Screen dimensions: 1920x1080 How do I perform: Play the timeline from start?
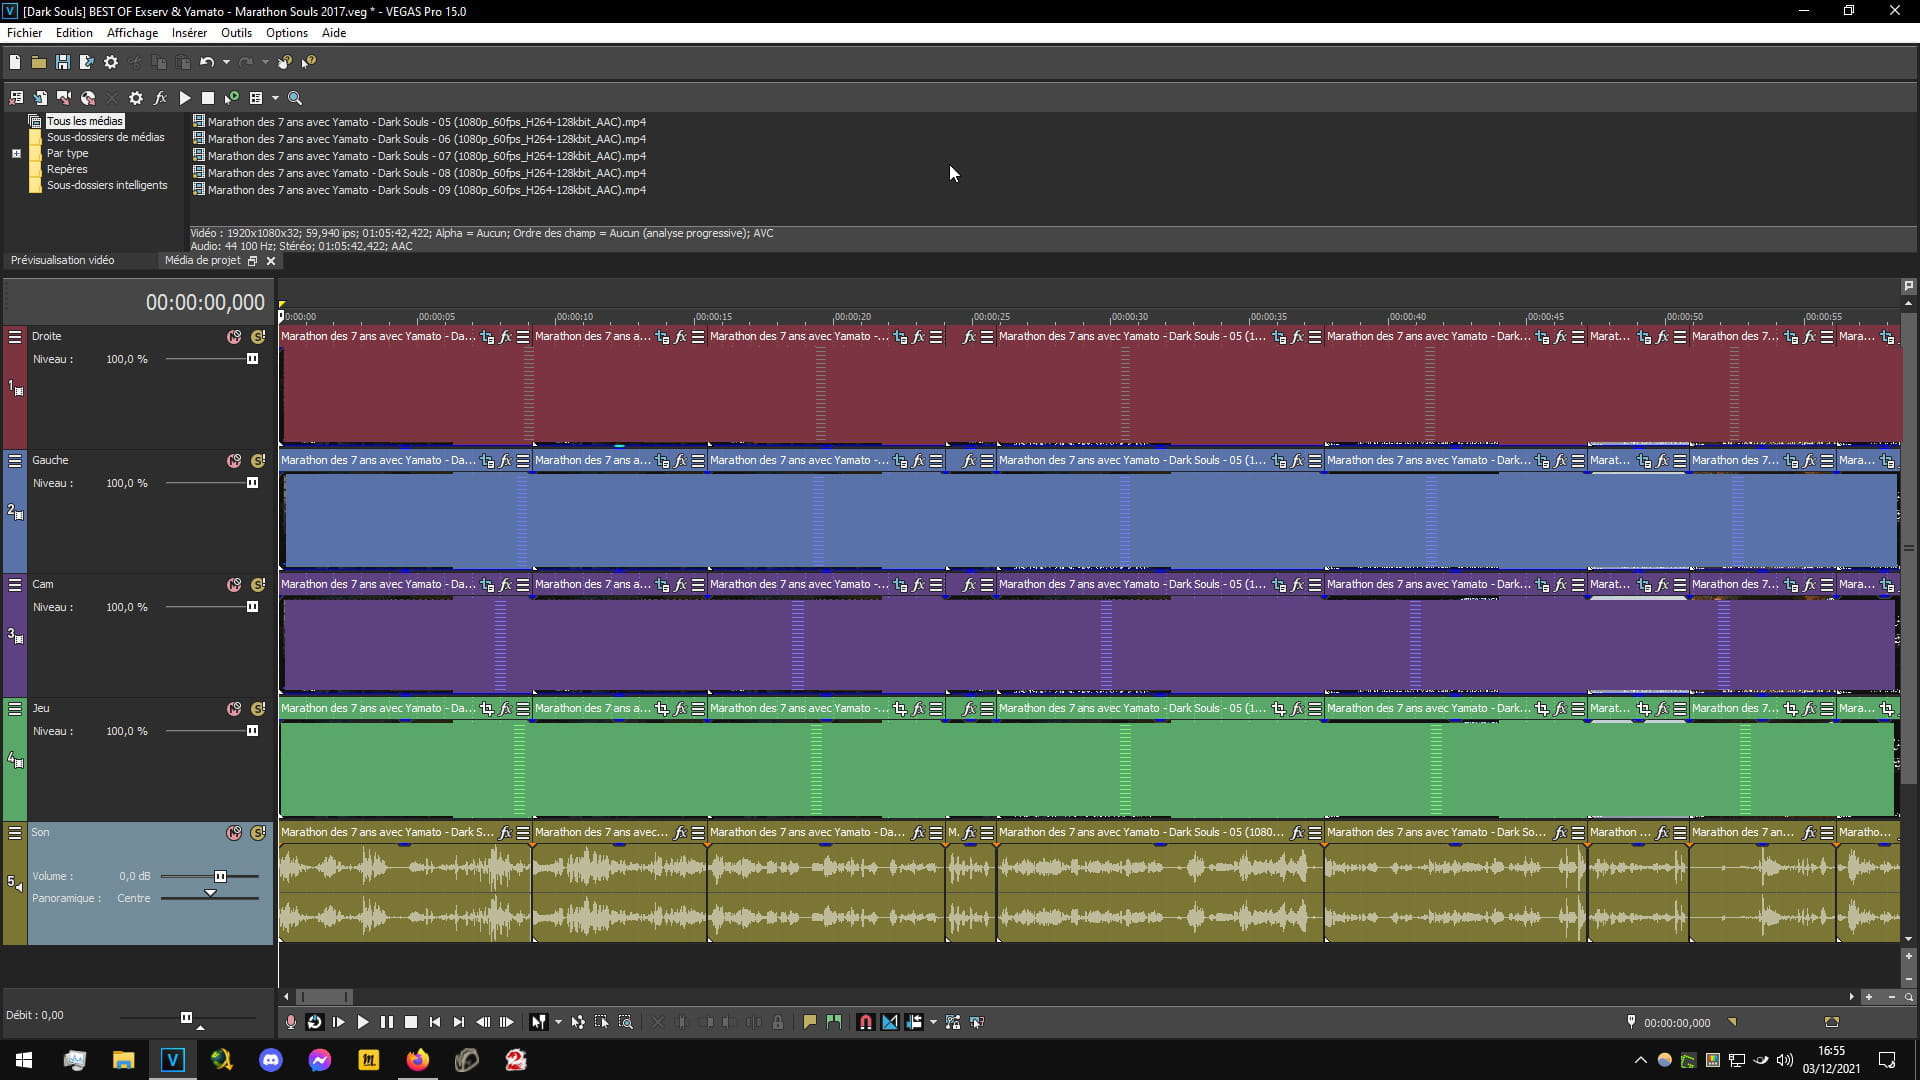[x=339, y=1022]
